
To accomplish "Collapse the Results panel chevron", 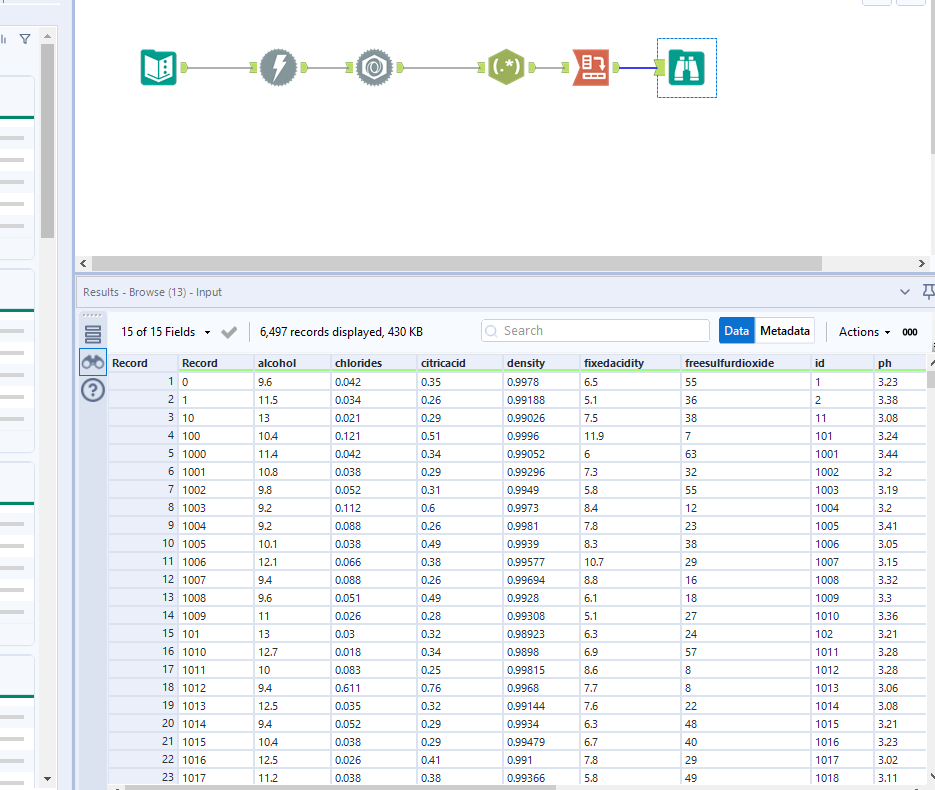I will click(905, 292).
